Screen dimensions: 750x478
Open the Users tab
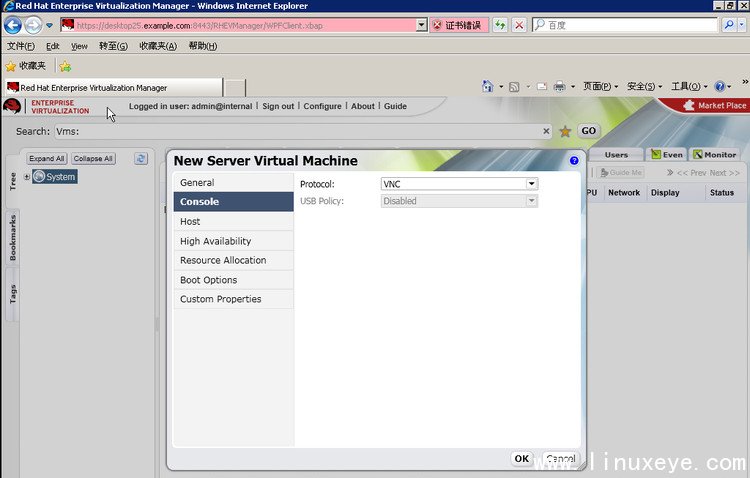616,155
